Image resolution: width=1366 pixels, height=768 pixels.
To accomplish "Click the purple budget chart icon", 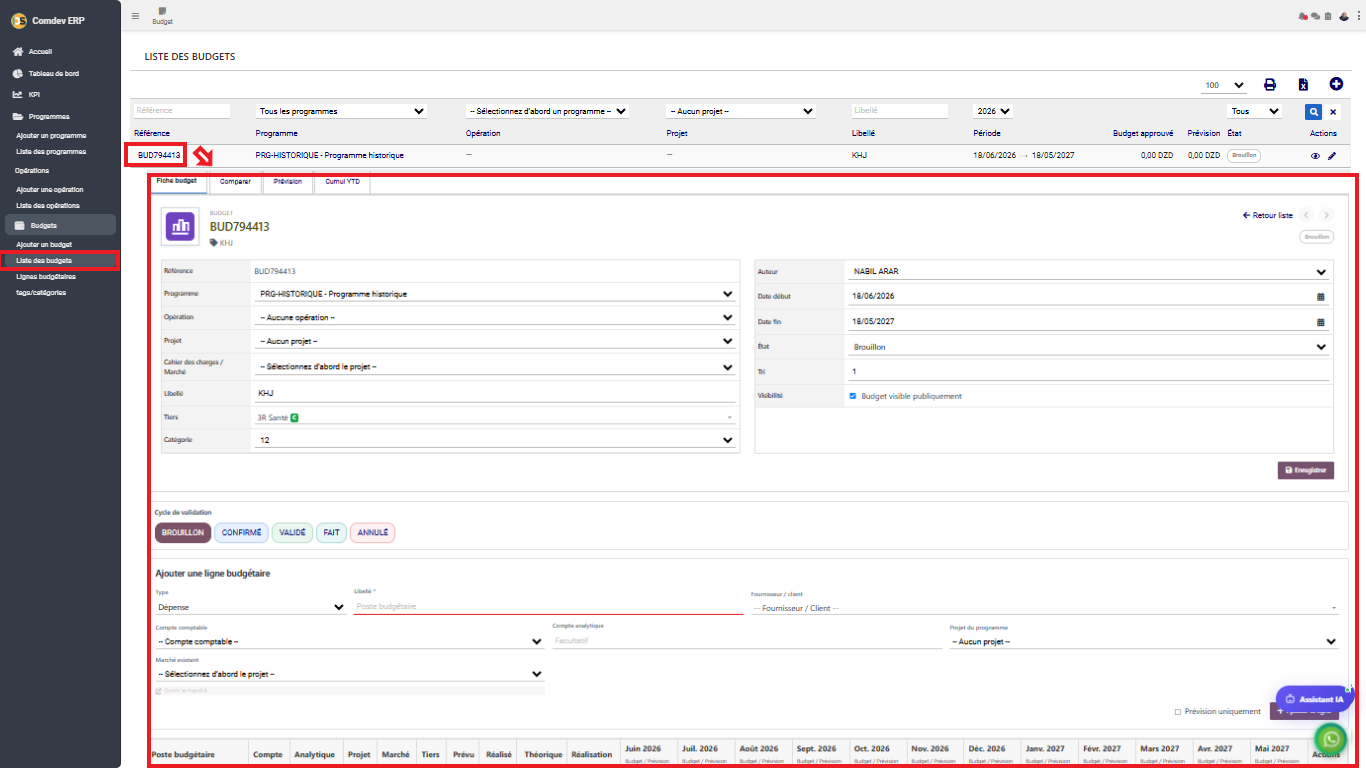I will (181, 227).
